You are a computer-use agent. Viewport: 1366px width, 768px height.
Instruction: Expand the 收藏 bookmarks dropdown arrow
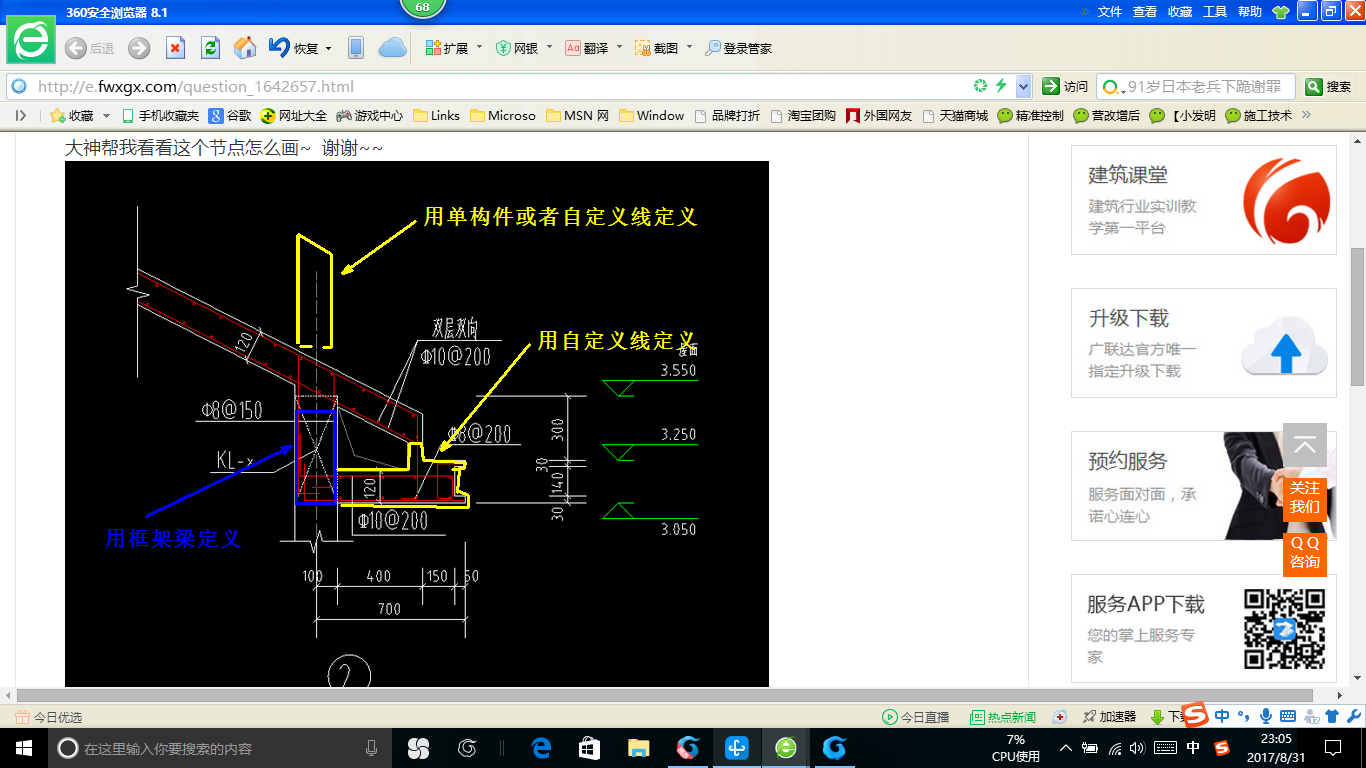click(107, 116)
